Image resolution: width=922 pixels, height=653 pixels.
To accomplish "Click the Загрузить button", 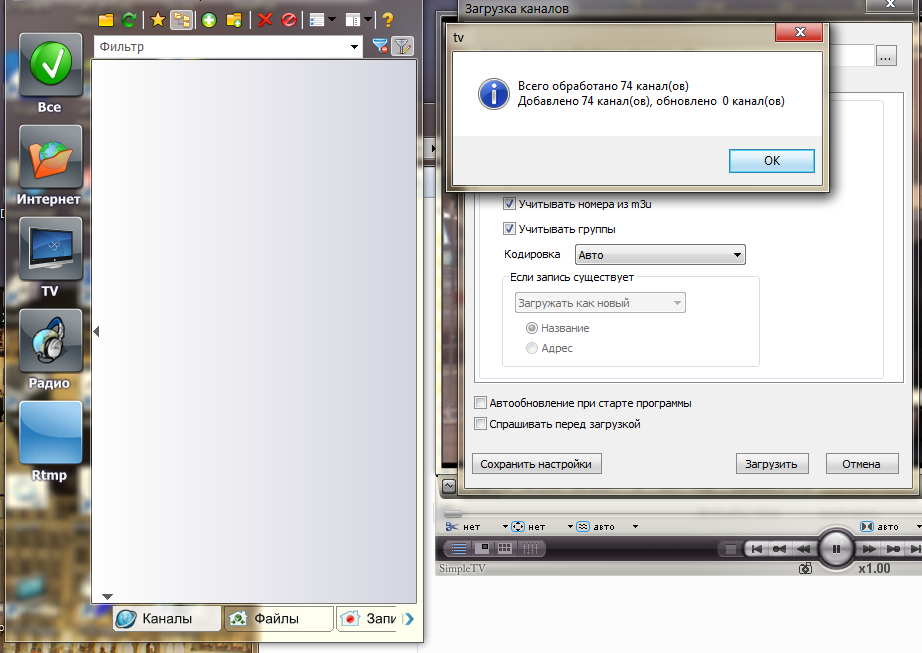I will pyautogui.click(x=771, y=464).
